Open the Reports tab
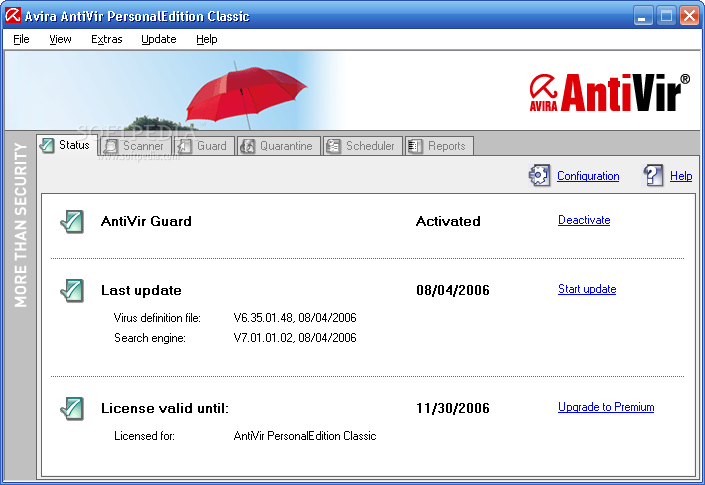This screenshot has height=485, width=705. (438, 146)
